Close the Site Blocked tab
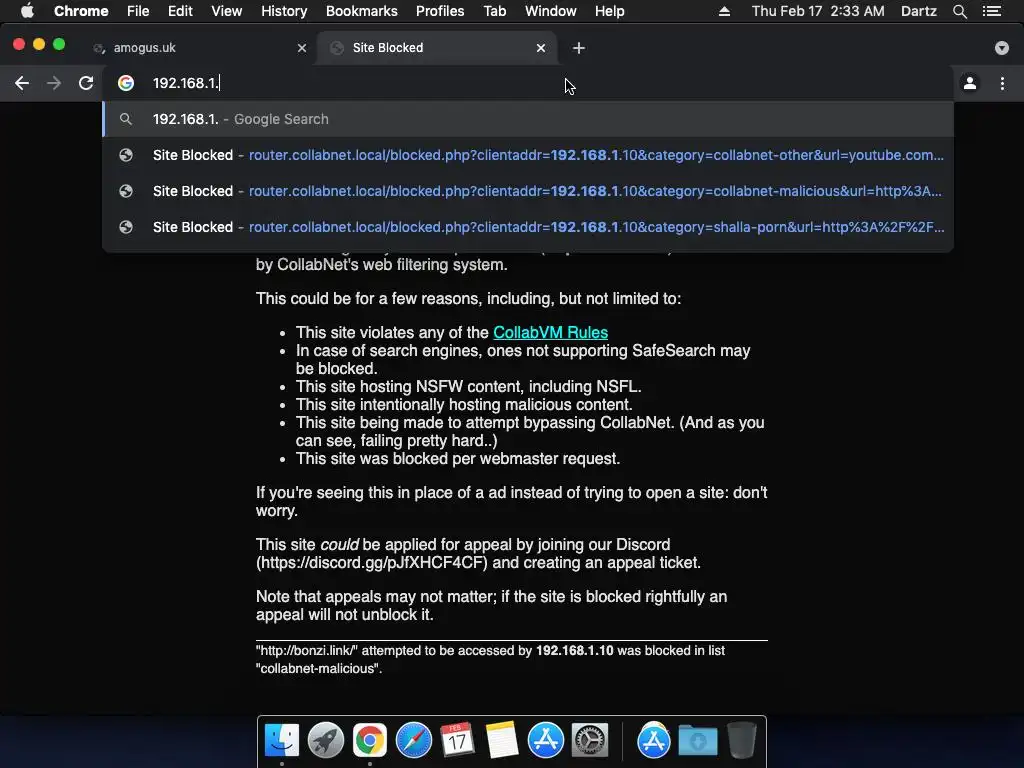 click(x=541, y=48)
